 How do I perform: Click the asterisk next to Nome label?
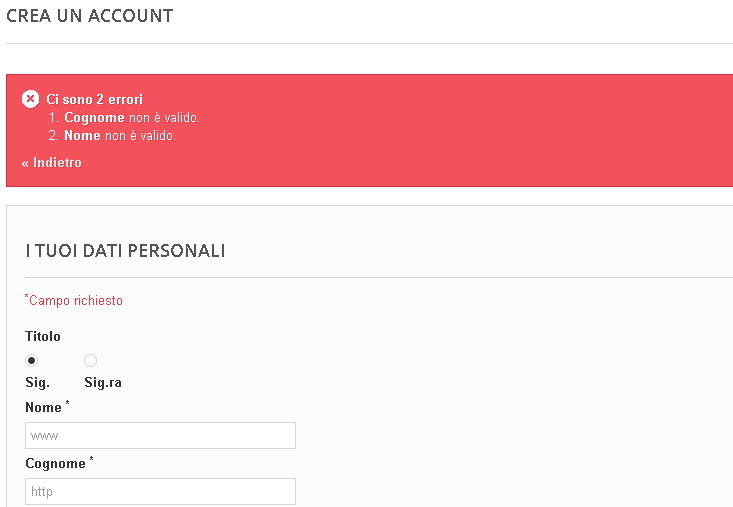tap(67, 403)
